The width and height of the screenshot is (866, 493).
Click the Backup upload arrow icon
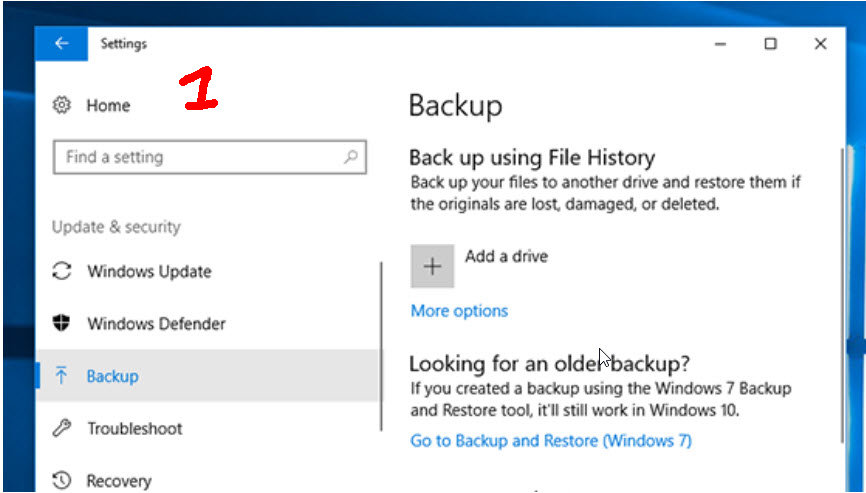click(x=62, y=376)
